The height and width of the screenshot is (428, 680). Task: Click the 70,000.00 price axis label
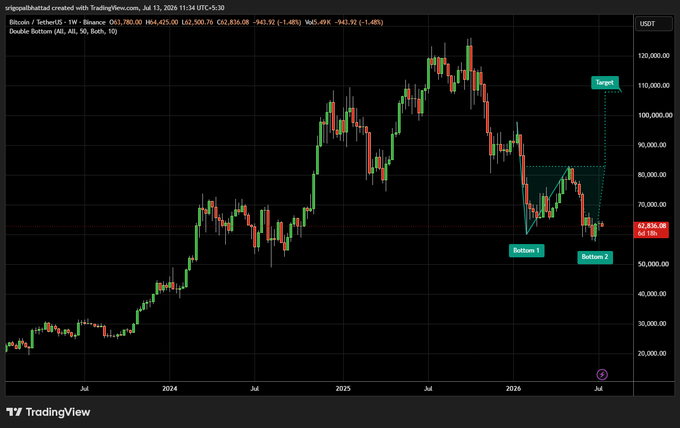point(652,204)
